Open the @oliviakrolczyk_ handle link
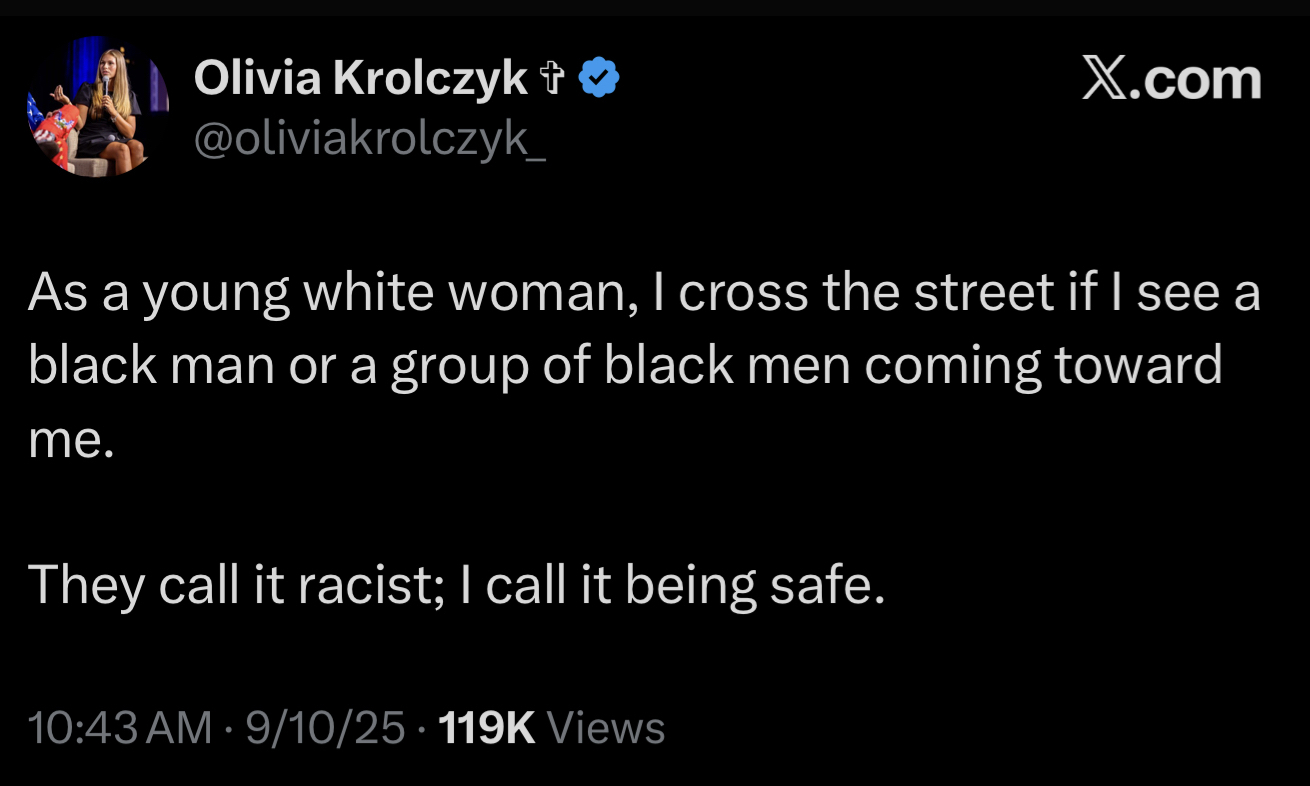 click(369, 139)
